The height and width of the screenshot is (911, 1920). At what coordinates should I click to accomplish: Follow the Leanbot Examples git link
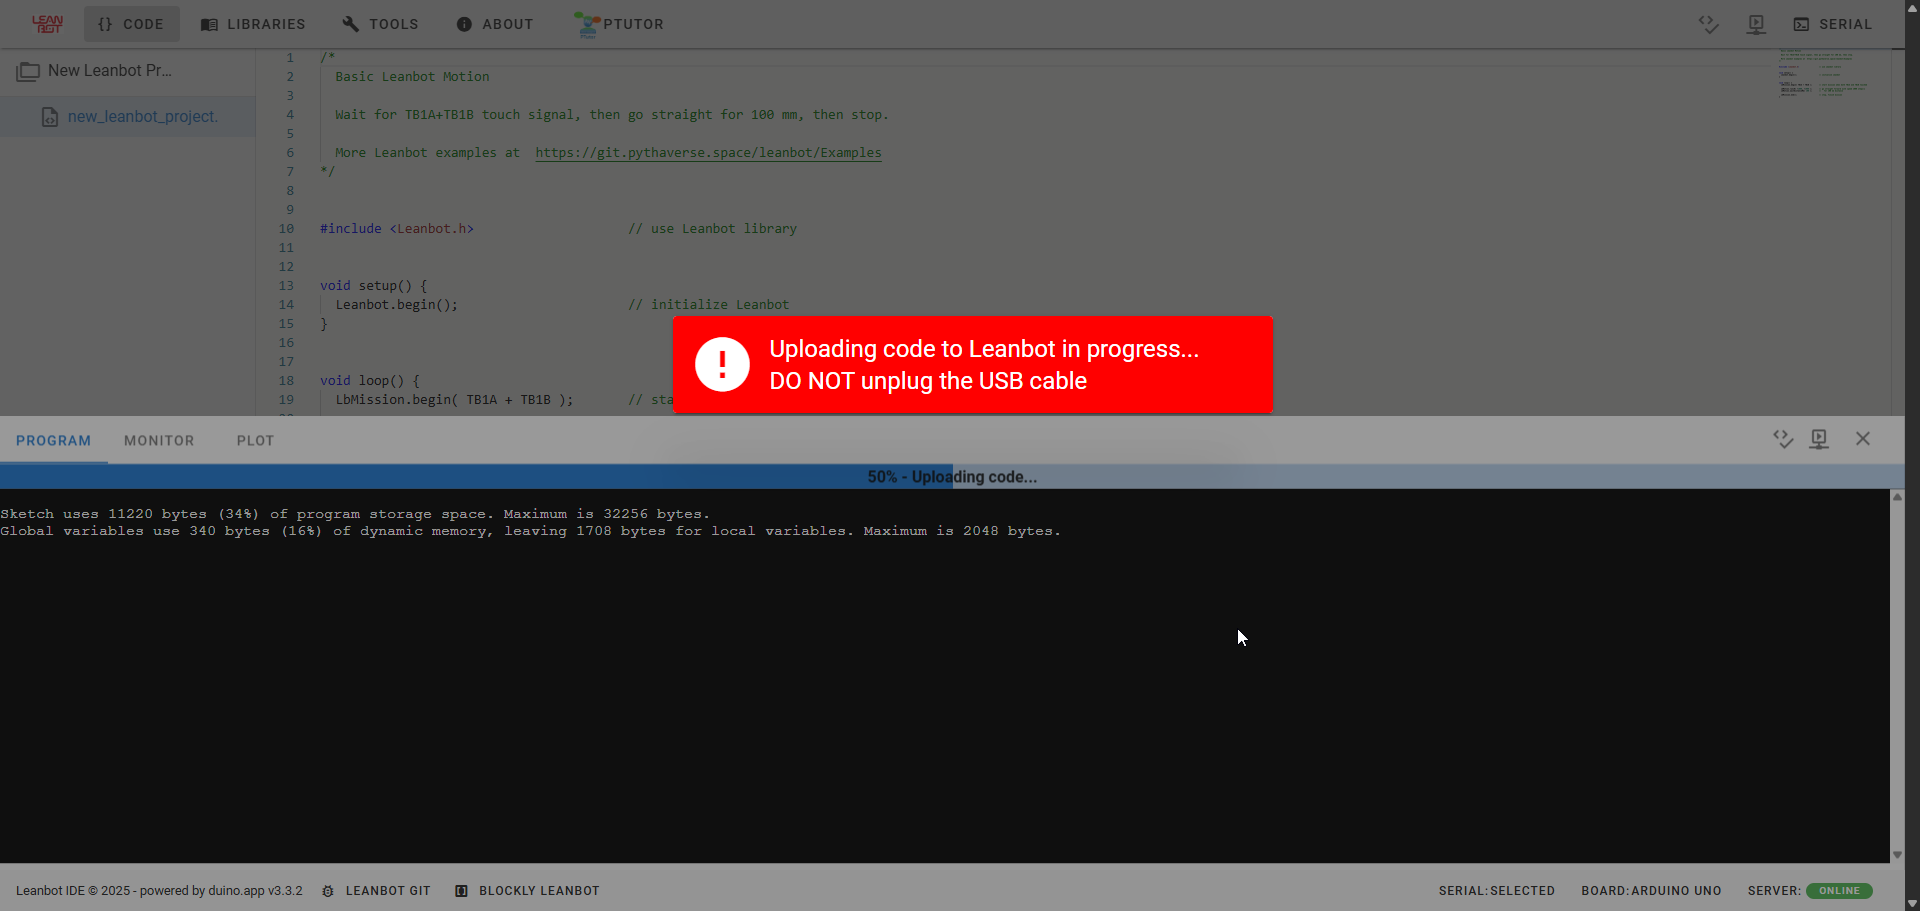(x=708, y=153)
